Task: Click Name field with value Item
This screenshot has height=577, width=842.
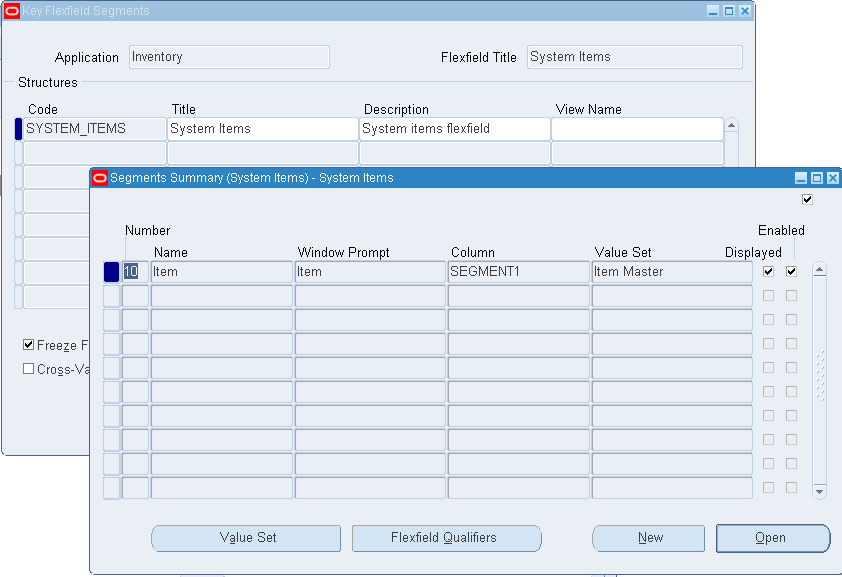Action: tap(222, 272)
